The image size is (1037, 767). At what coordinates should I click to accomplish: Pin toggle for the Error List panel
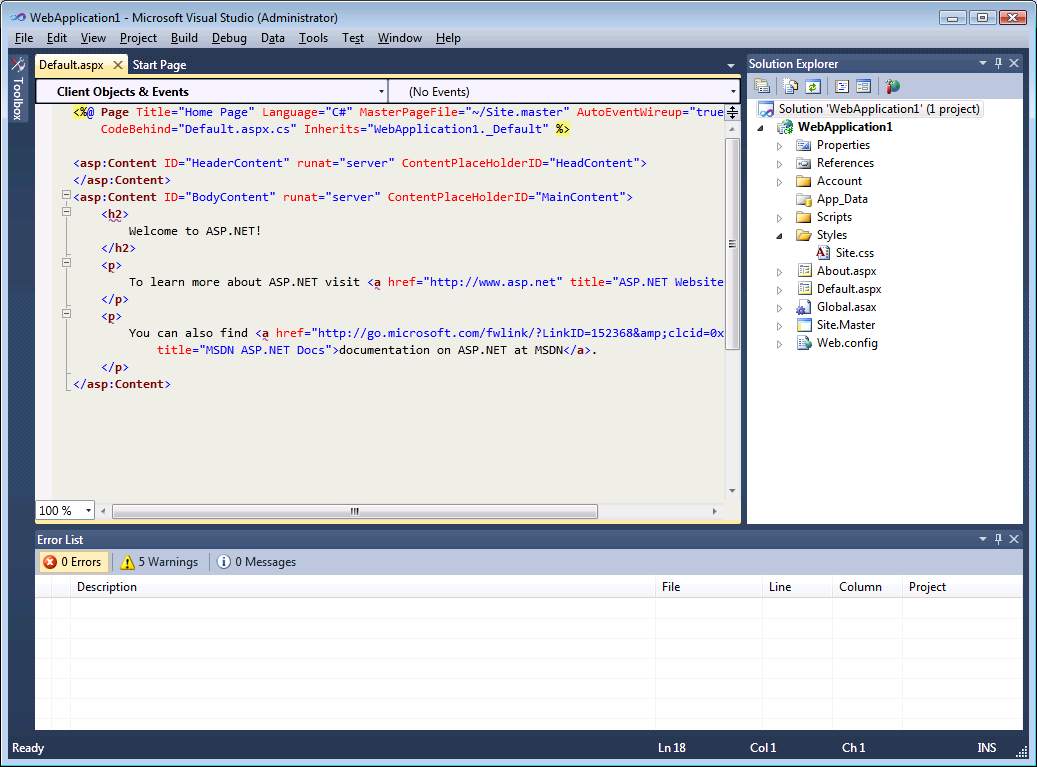(997, 539)
